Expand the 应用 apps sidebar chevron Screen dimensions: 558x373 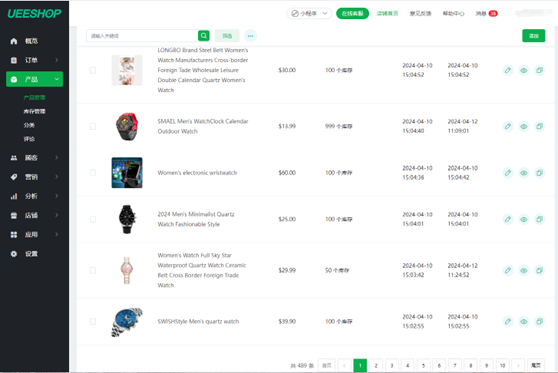[x=57, y=235]
